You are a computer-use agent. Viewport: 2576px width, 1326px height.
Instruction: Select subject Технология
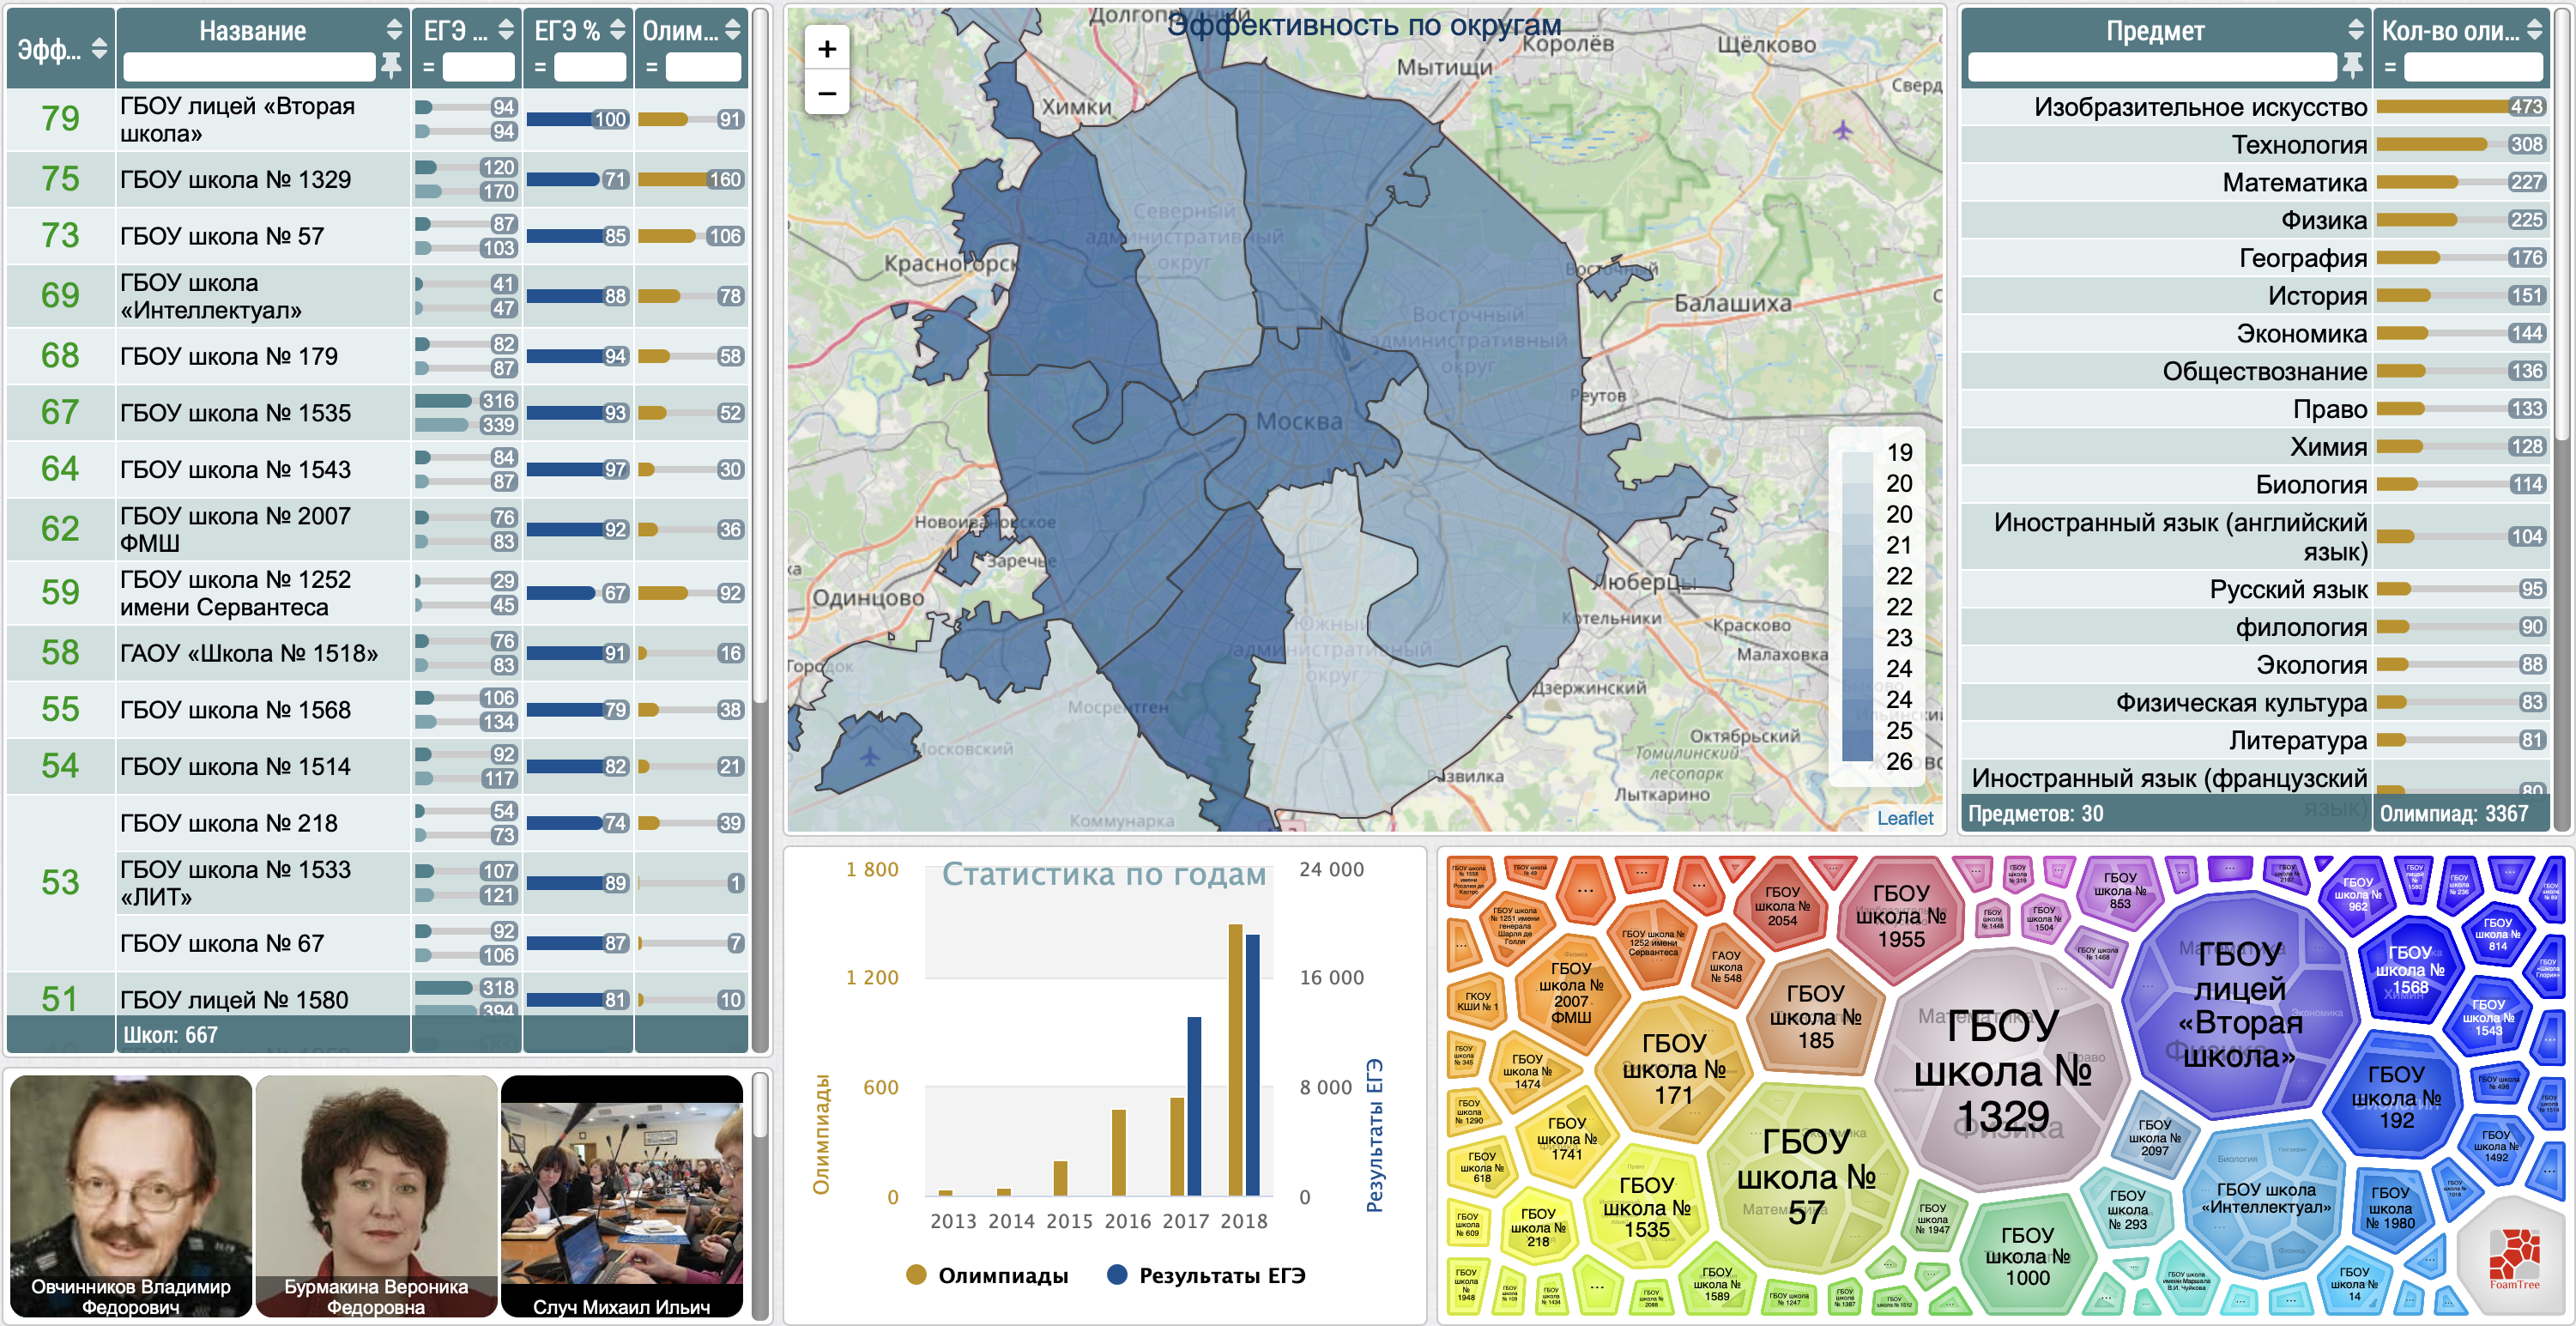[x=2256, y=145]
